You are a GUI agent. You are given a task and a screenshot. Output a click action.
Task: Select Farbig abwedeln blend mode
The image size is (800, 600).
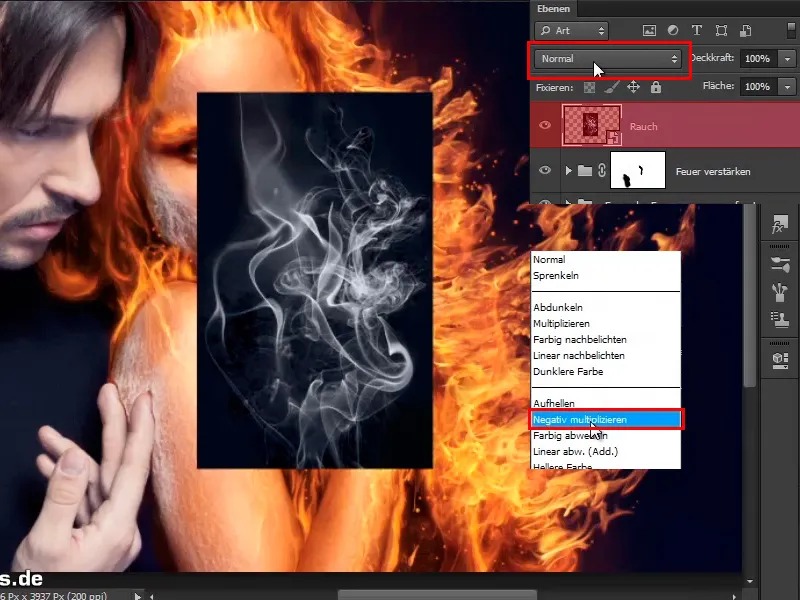pyautogui.click(x=606, y=436)
